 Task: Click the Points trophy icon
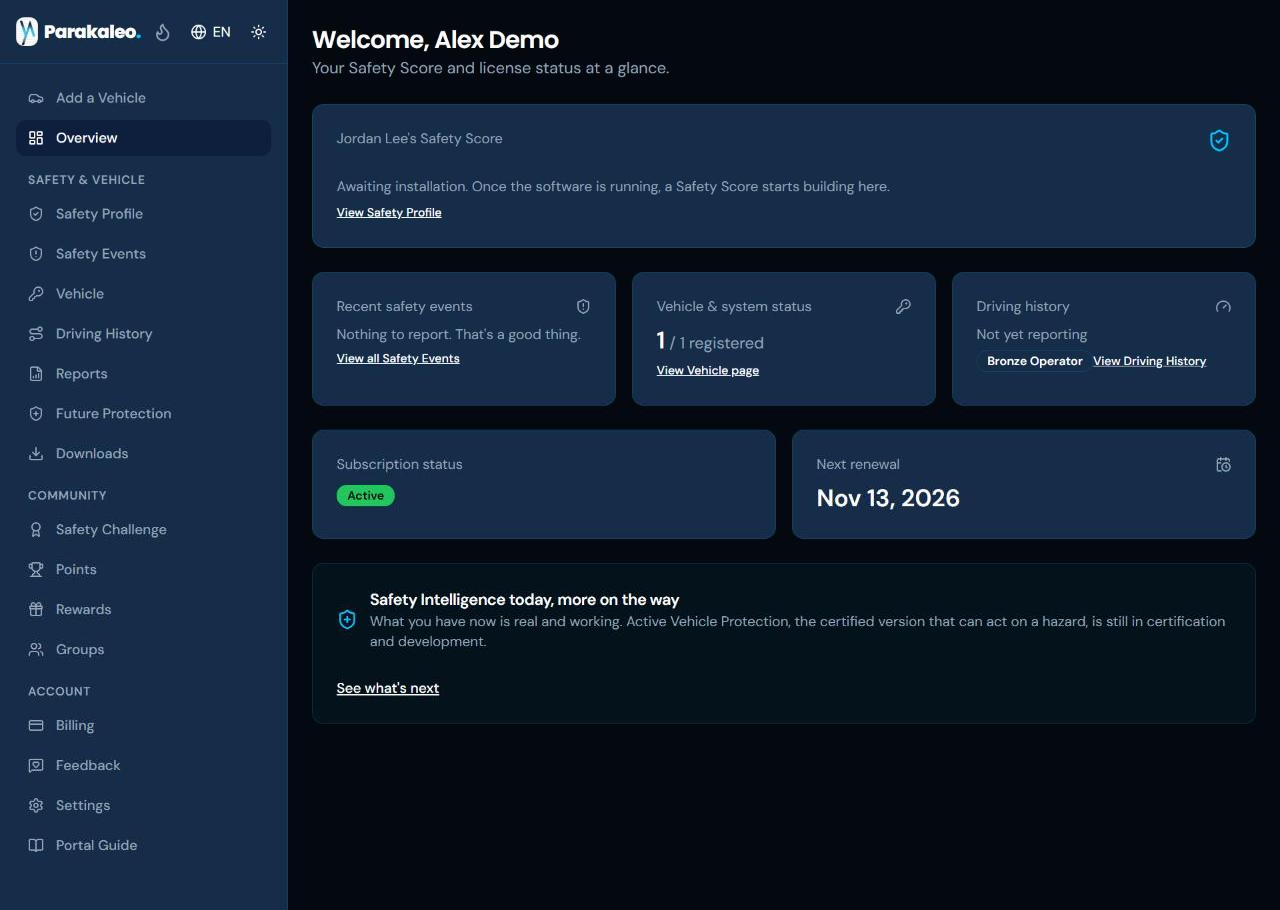36,570
